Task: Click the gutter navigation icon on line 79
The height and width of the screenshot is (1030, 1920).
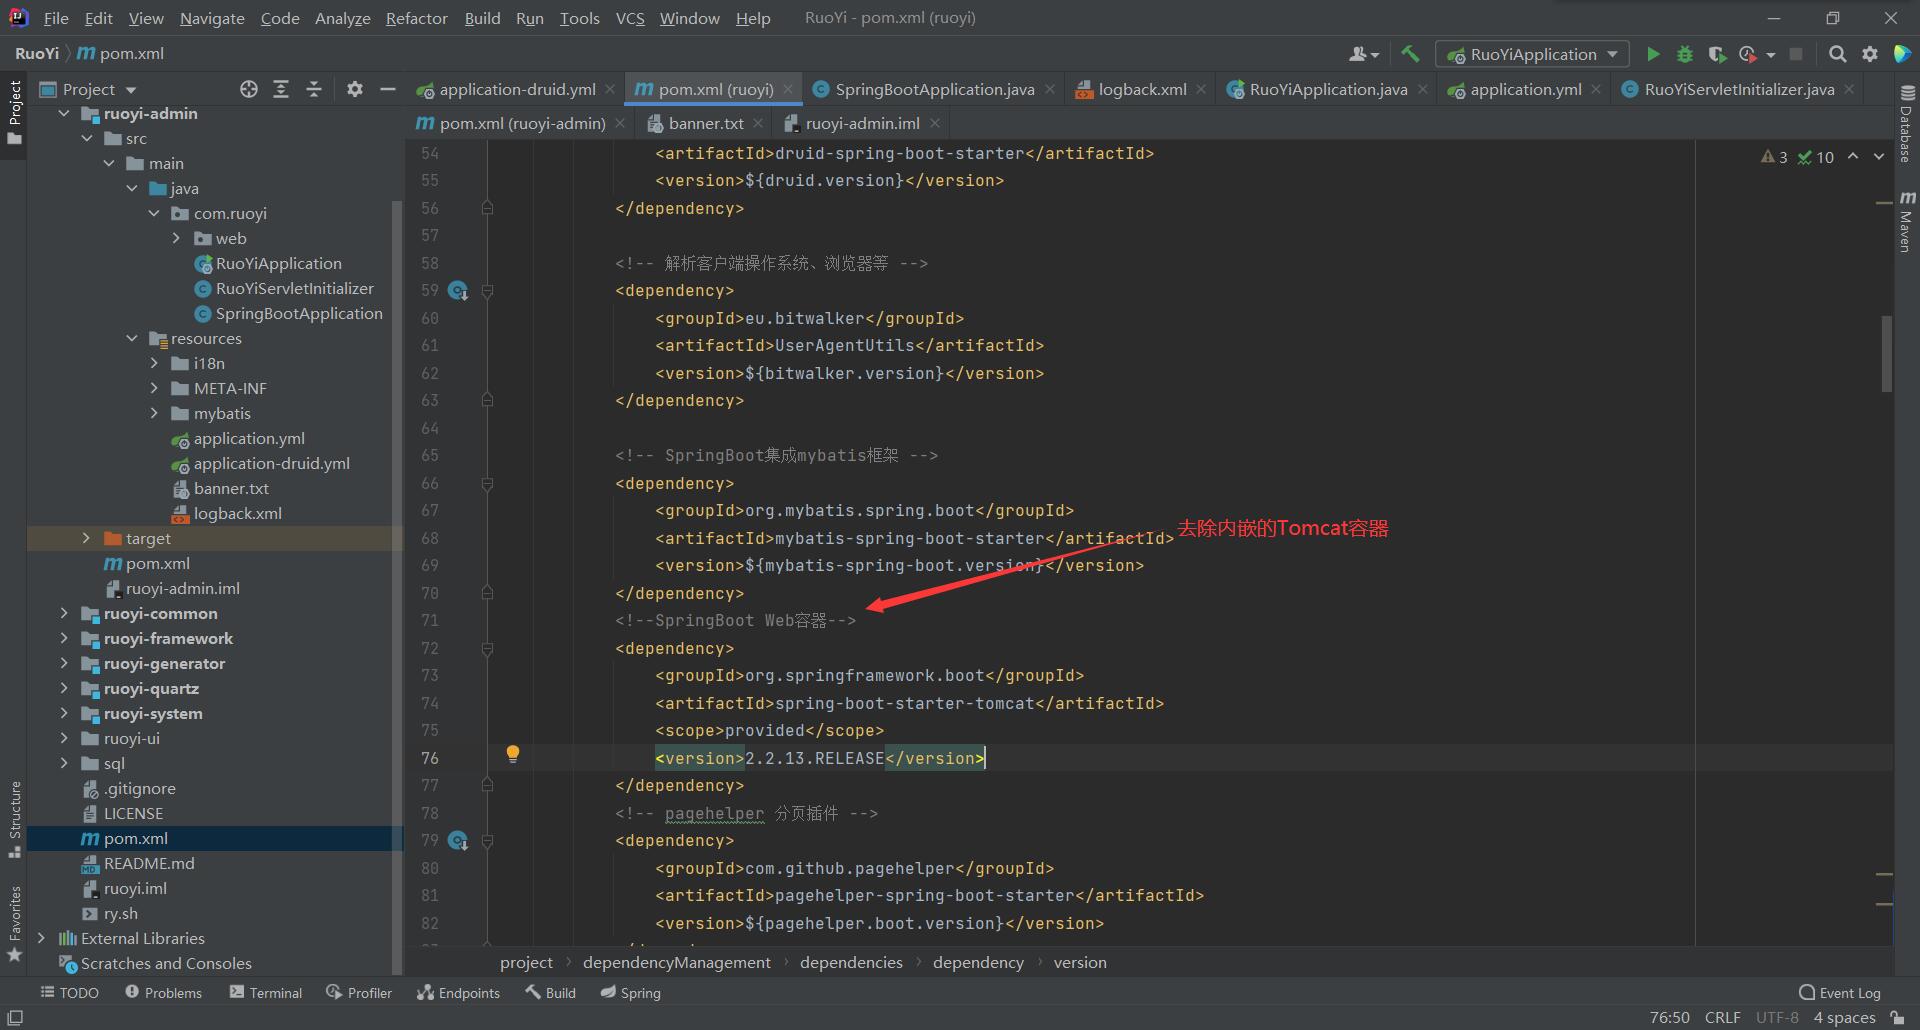Action: (458, 840)
